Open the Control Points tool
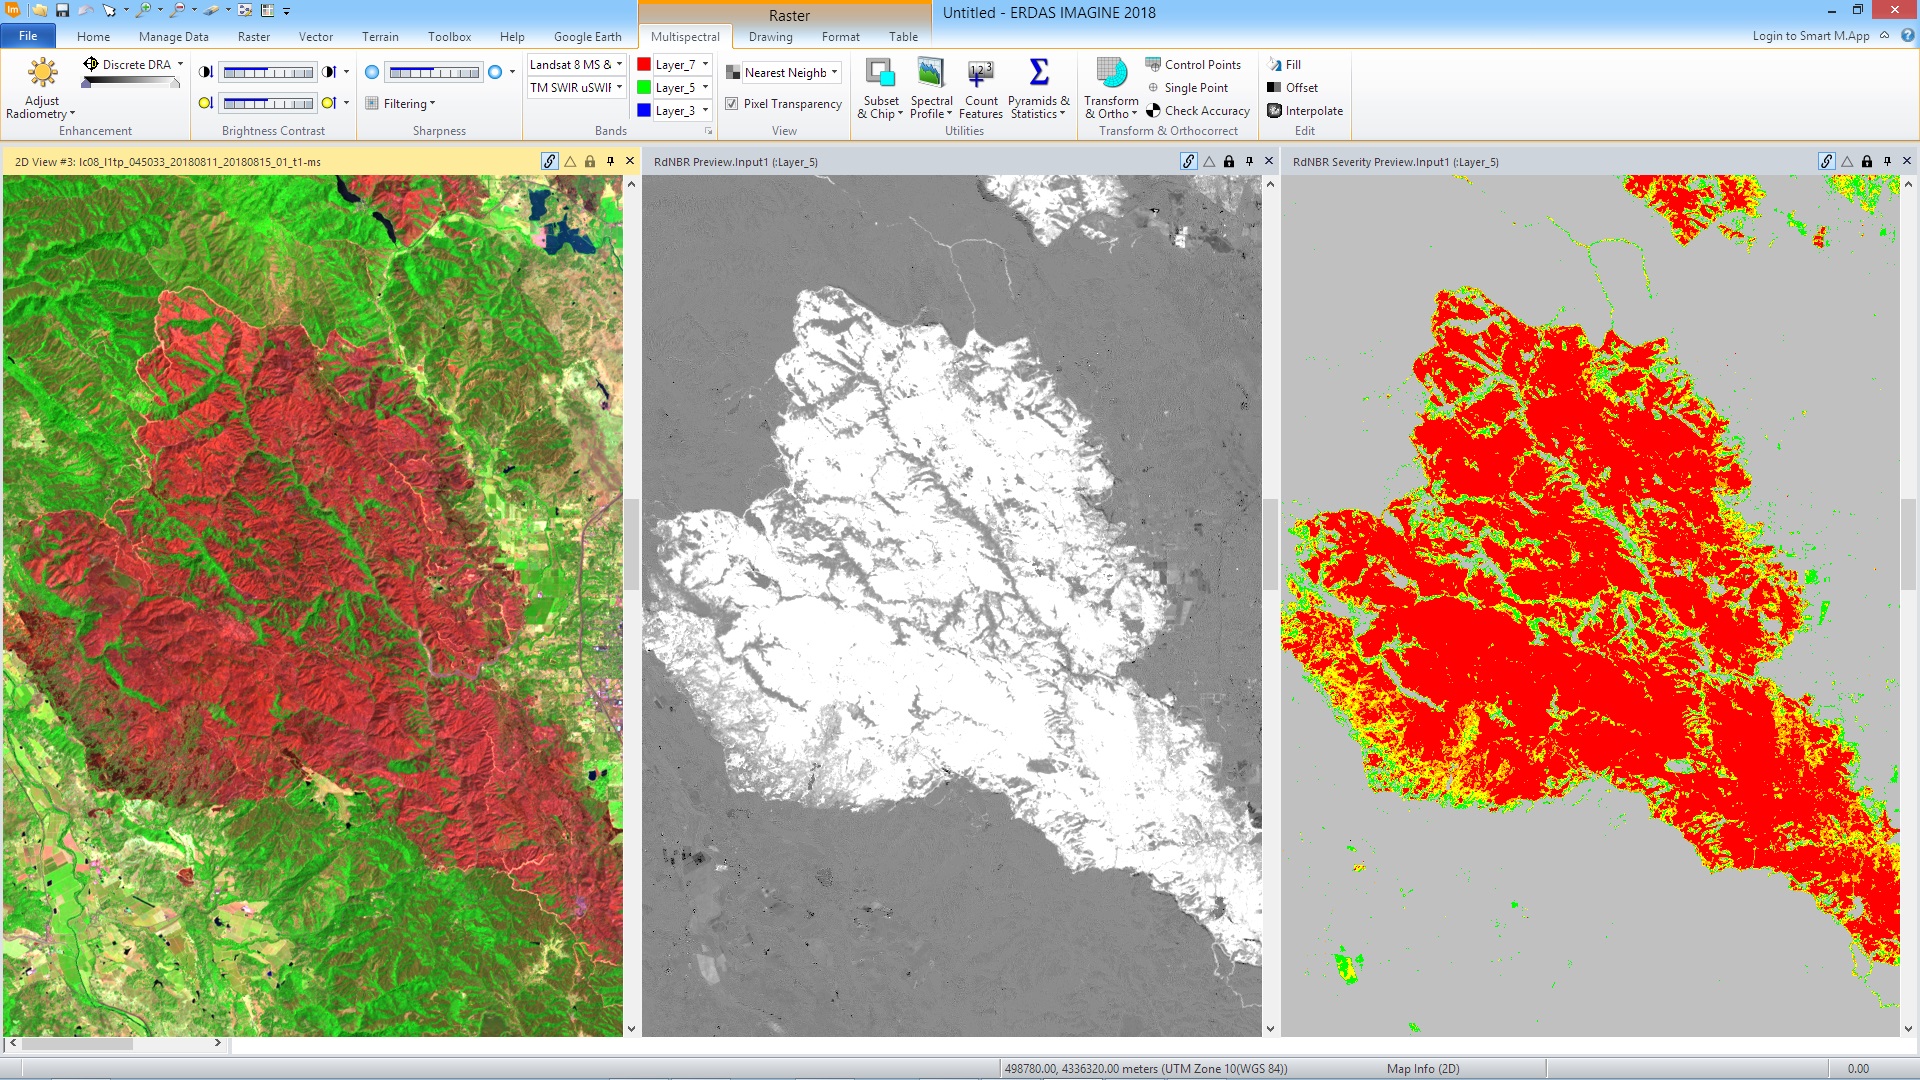 click(x=1196, y=64)
